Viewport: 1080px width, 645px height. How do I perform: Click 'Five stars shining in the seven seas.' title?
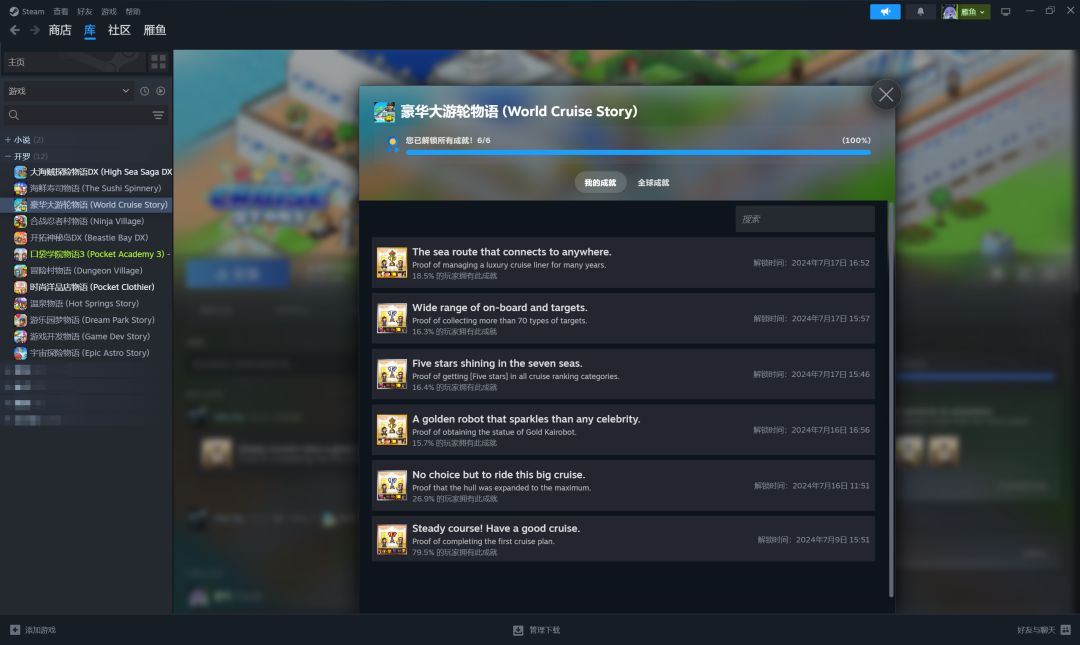[497, 364]
